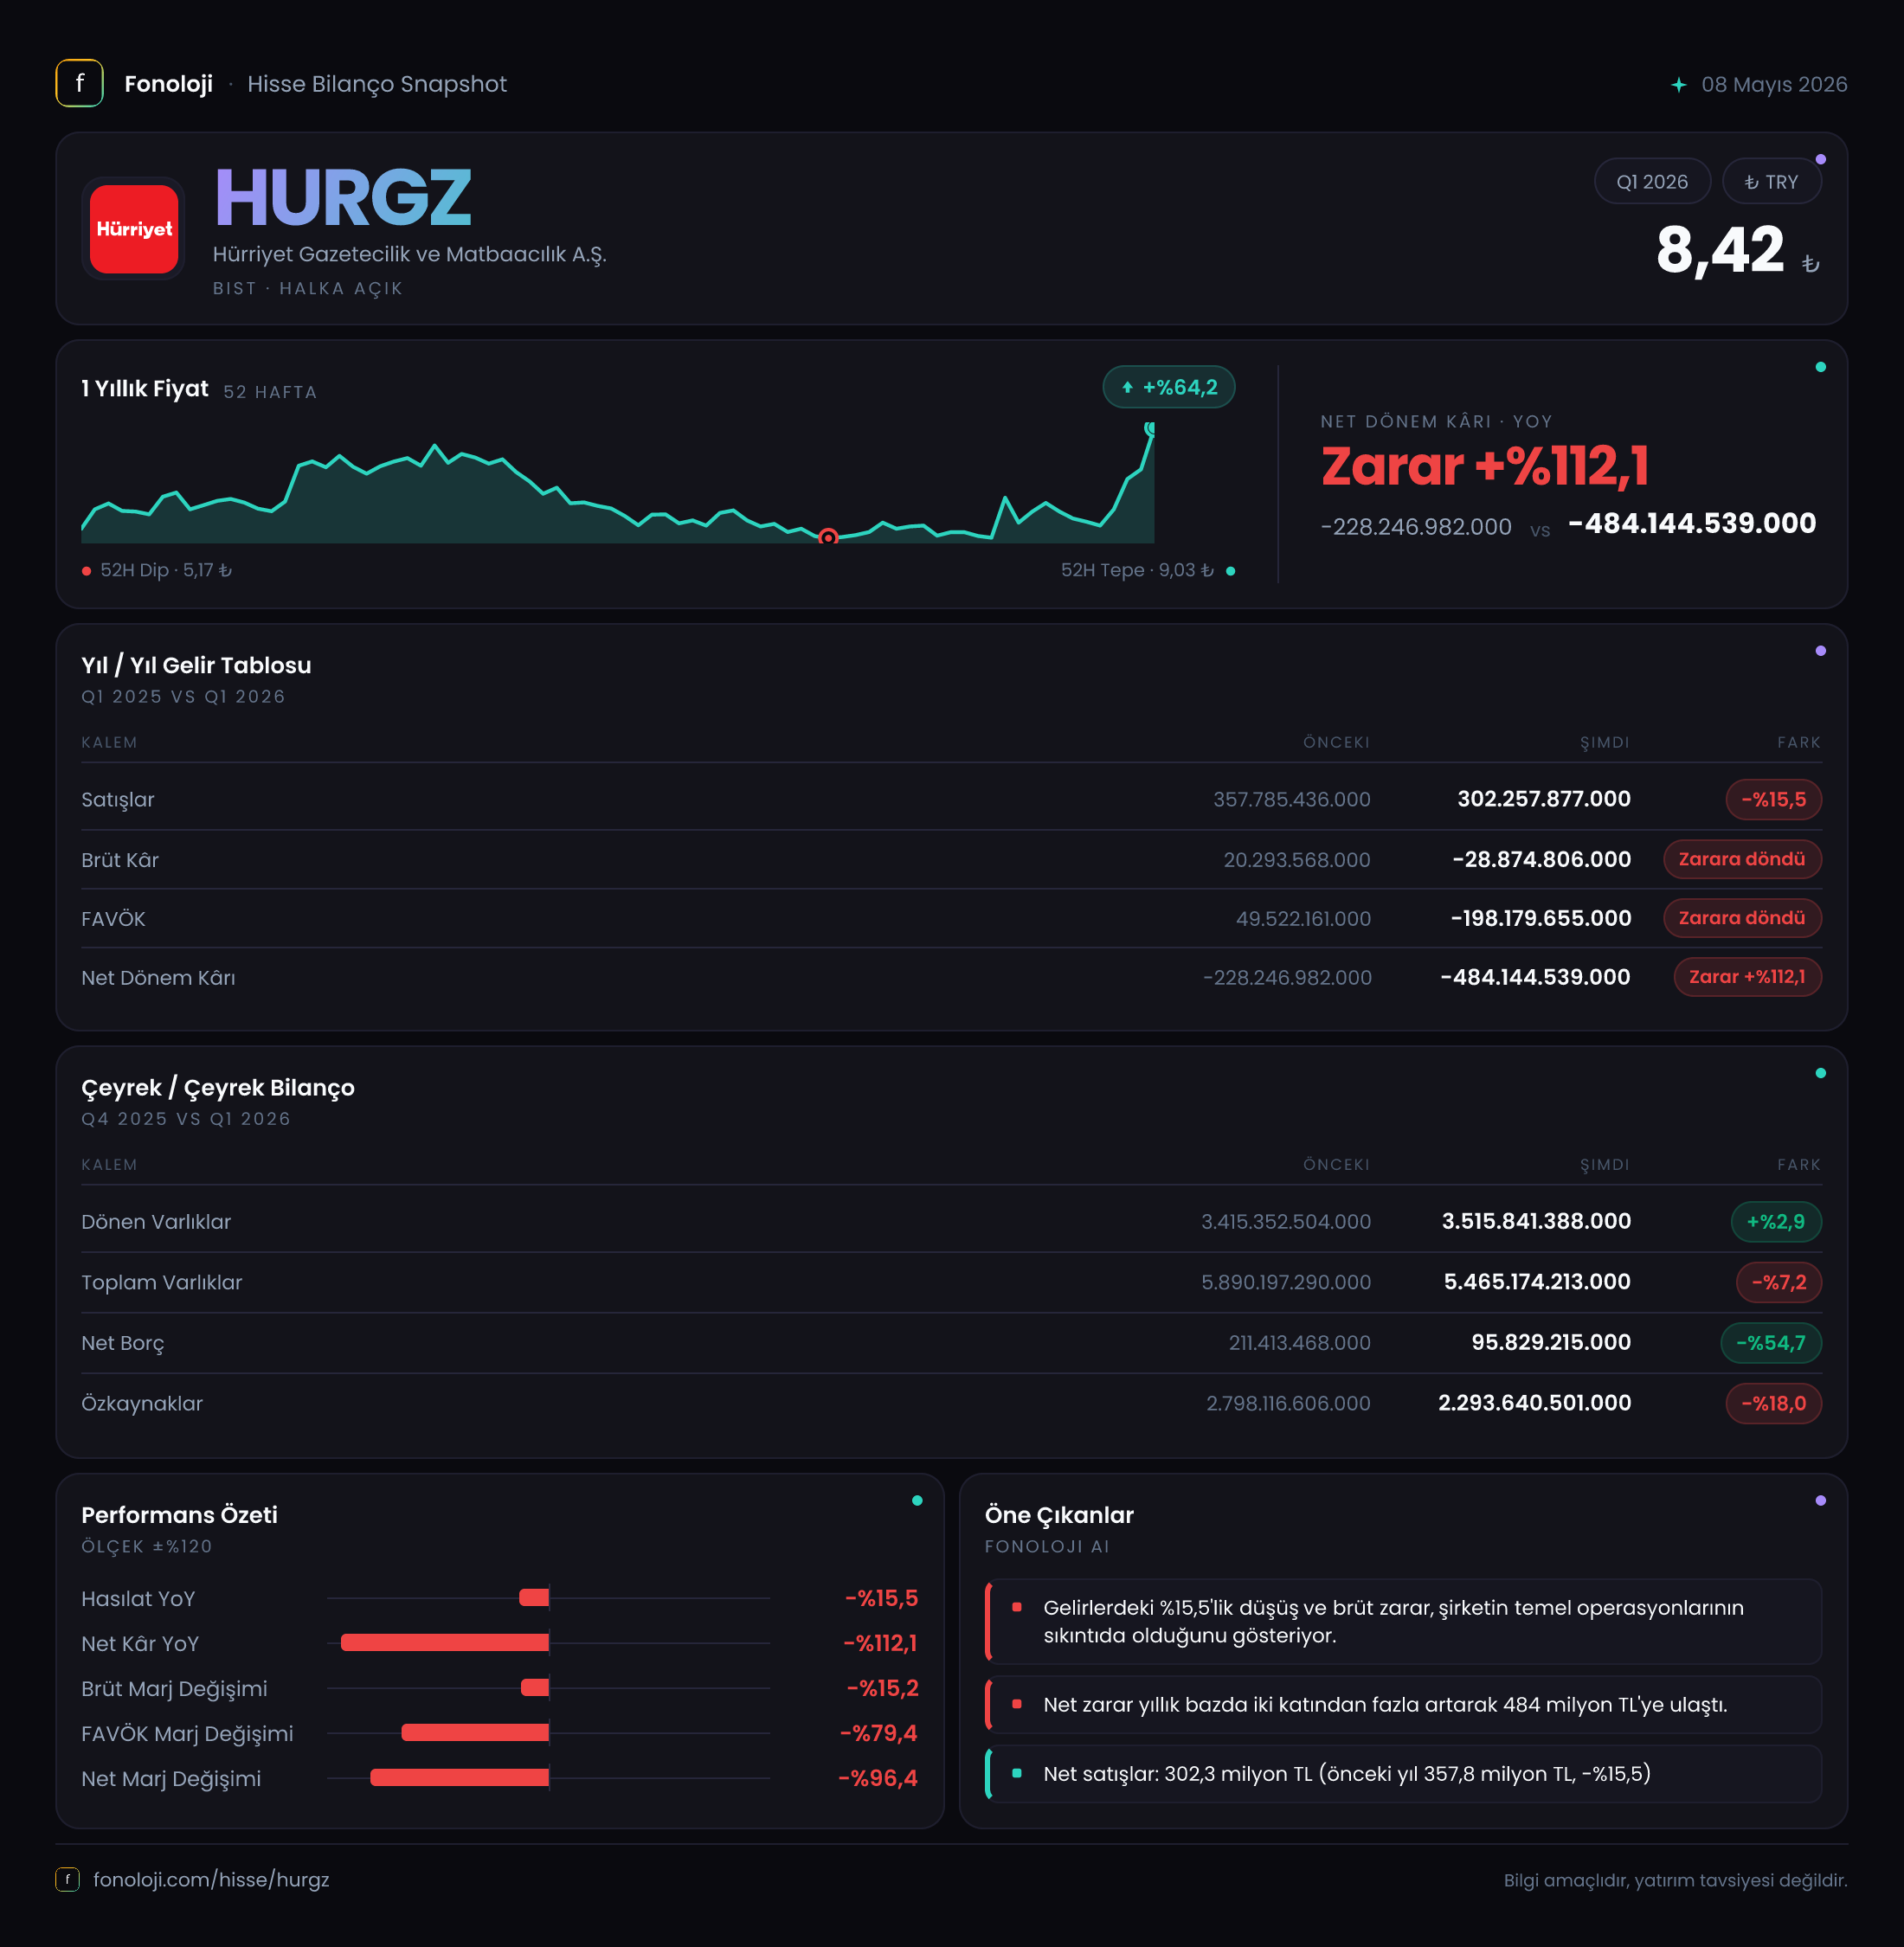This screenshot has width=1904, height=1947.
Task: Click the Brüt Kâr current value -28.874.806.000
Action: (x=1542, y=859)
